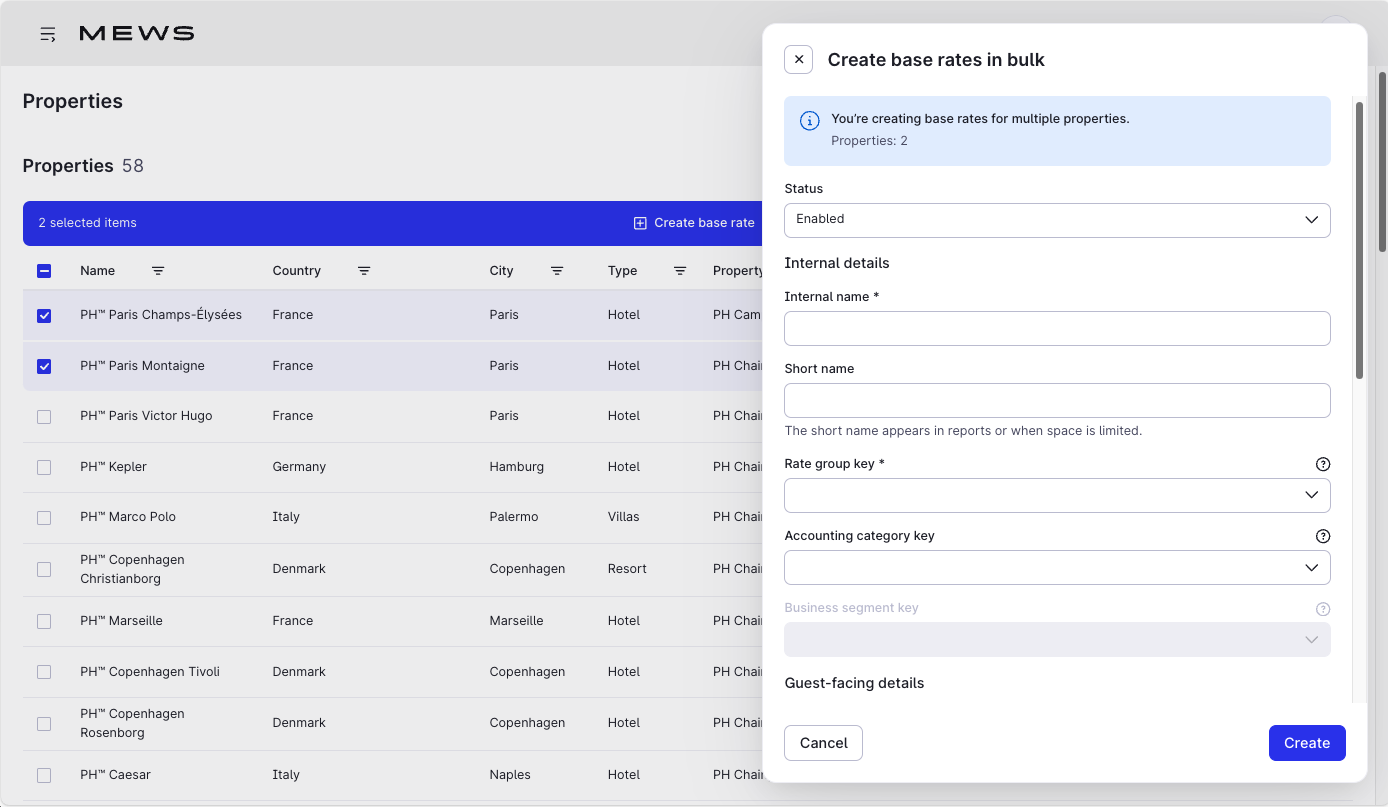Click the Country column filter icon
The image size is (1388, 807).
pos(364,271)
